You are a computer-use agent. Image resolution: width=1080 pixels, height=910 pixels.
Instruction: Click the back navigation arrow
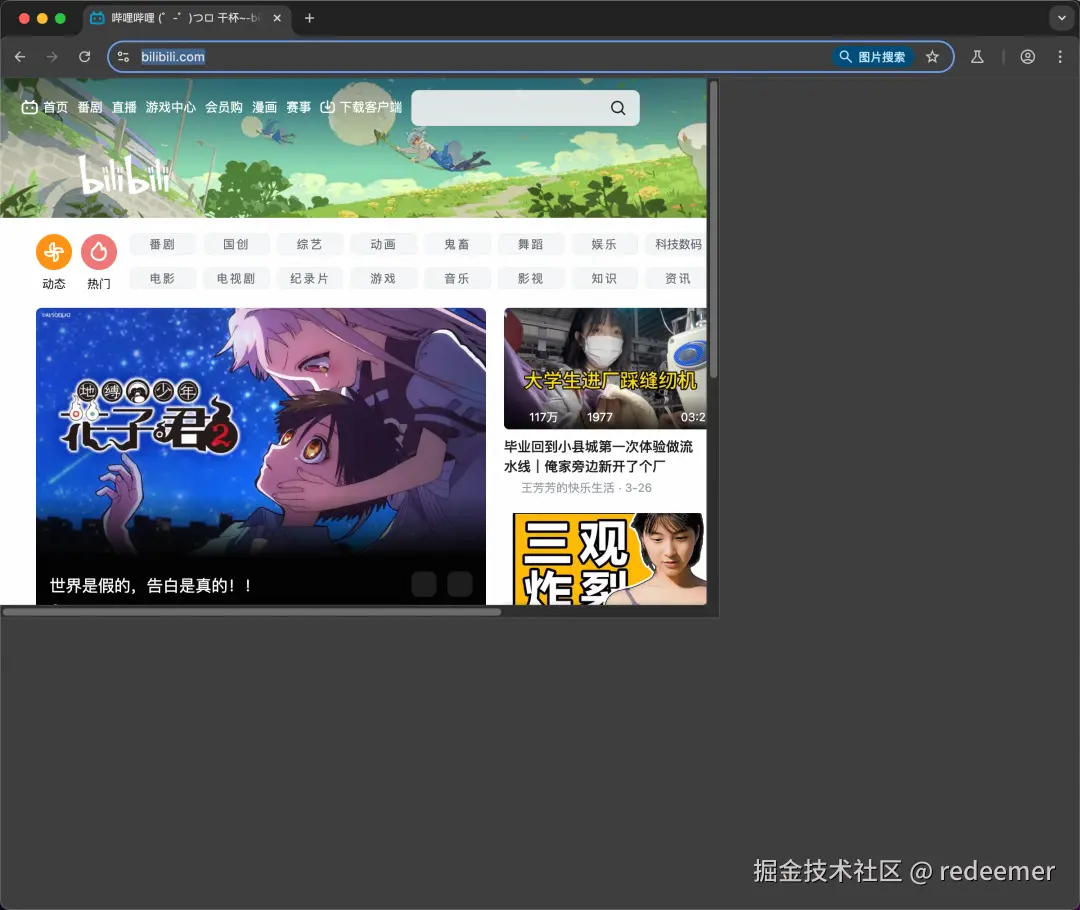tap(20, 57)
